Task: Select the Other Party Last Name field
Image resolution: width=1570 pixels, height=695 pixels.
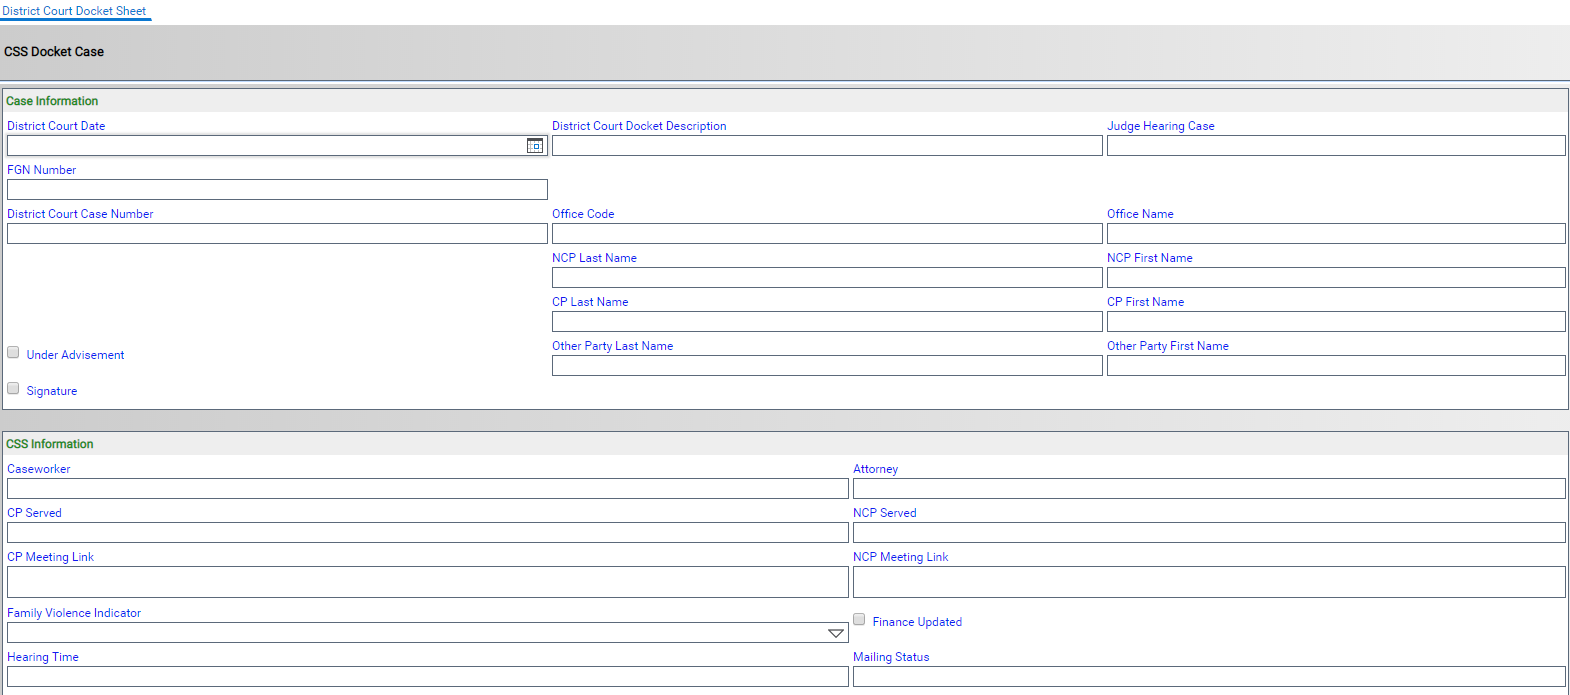Action: pyautogui.click(x=827, y=366)
